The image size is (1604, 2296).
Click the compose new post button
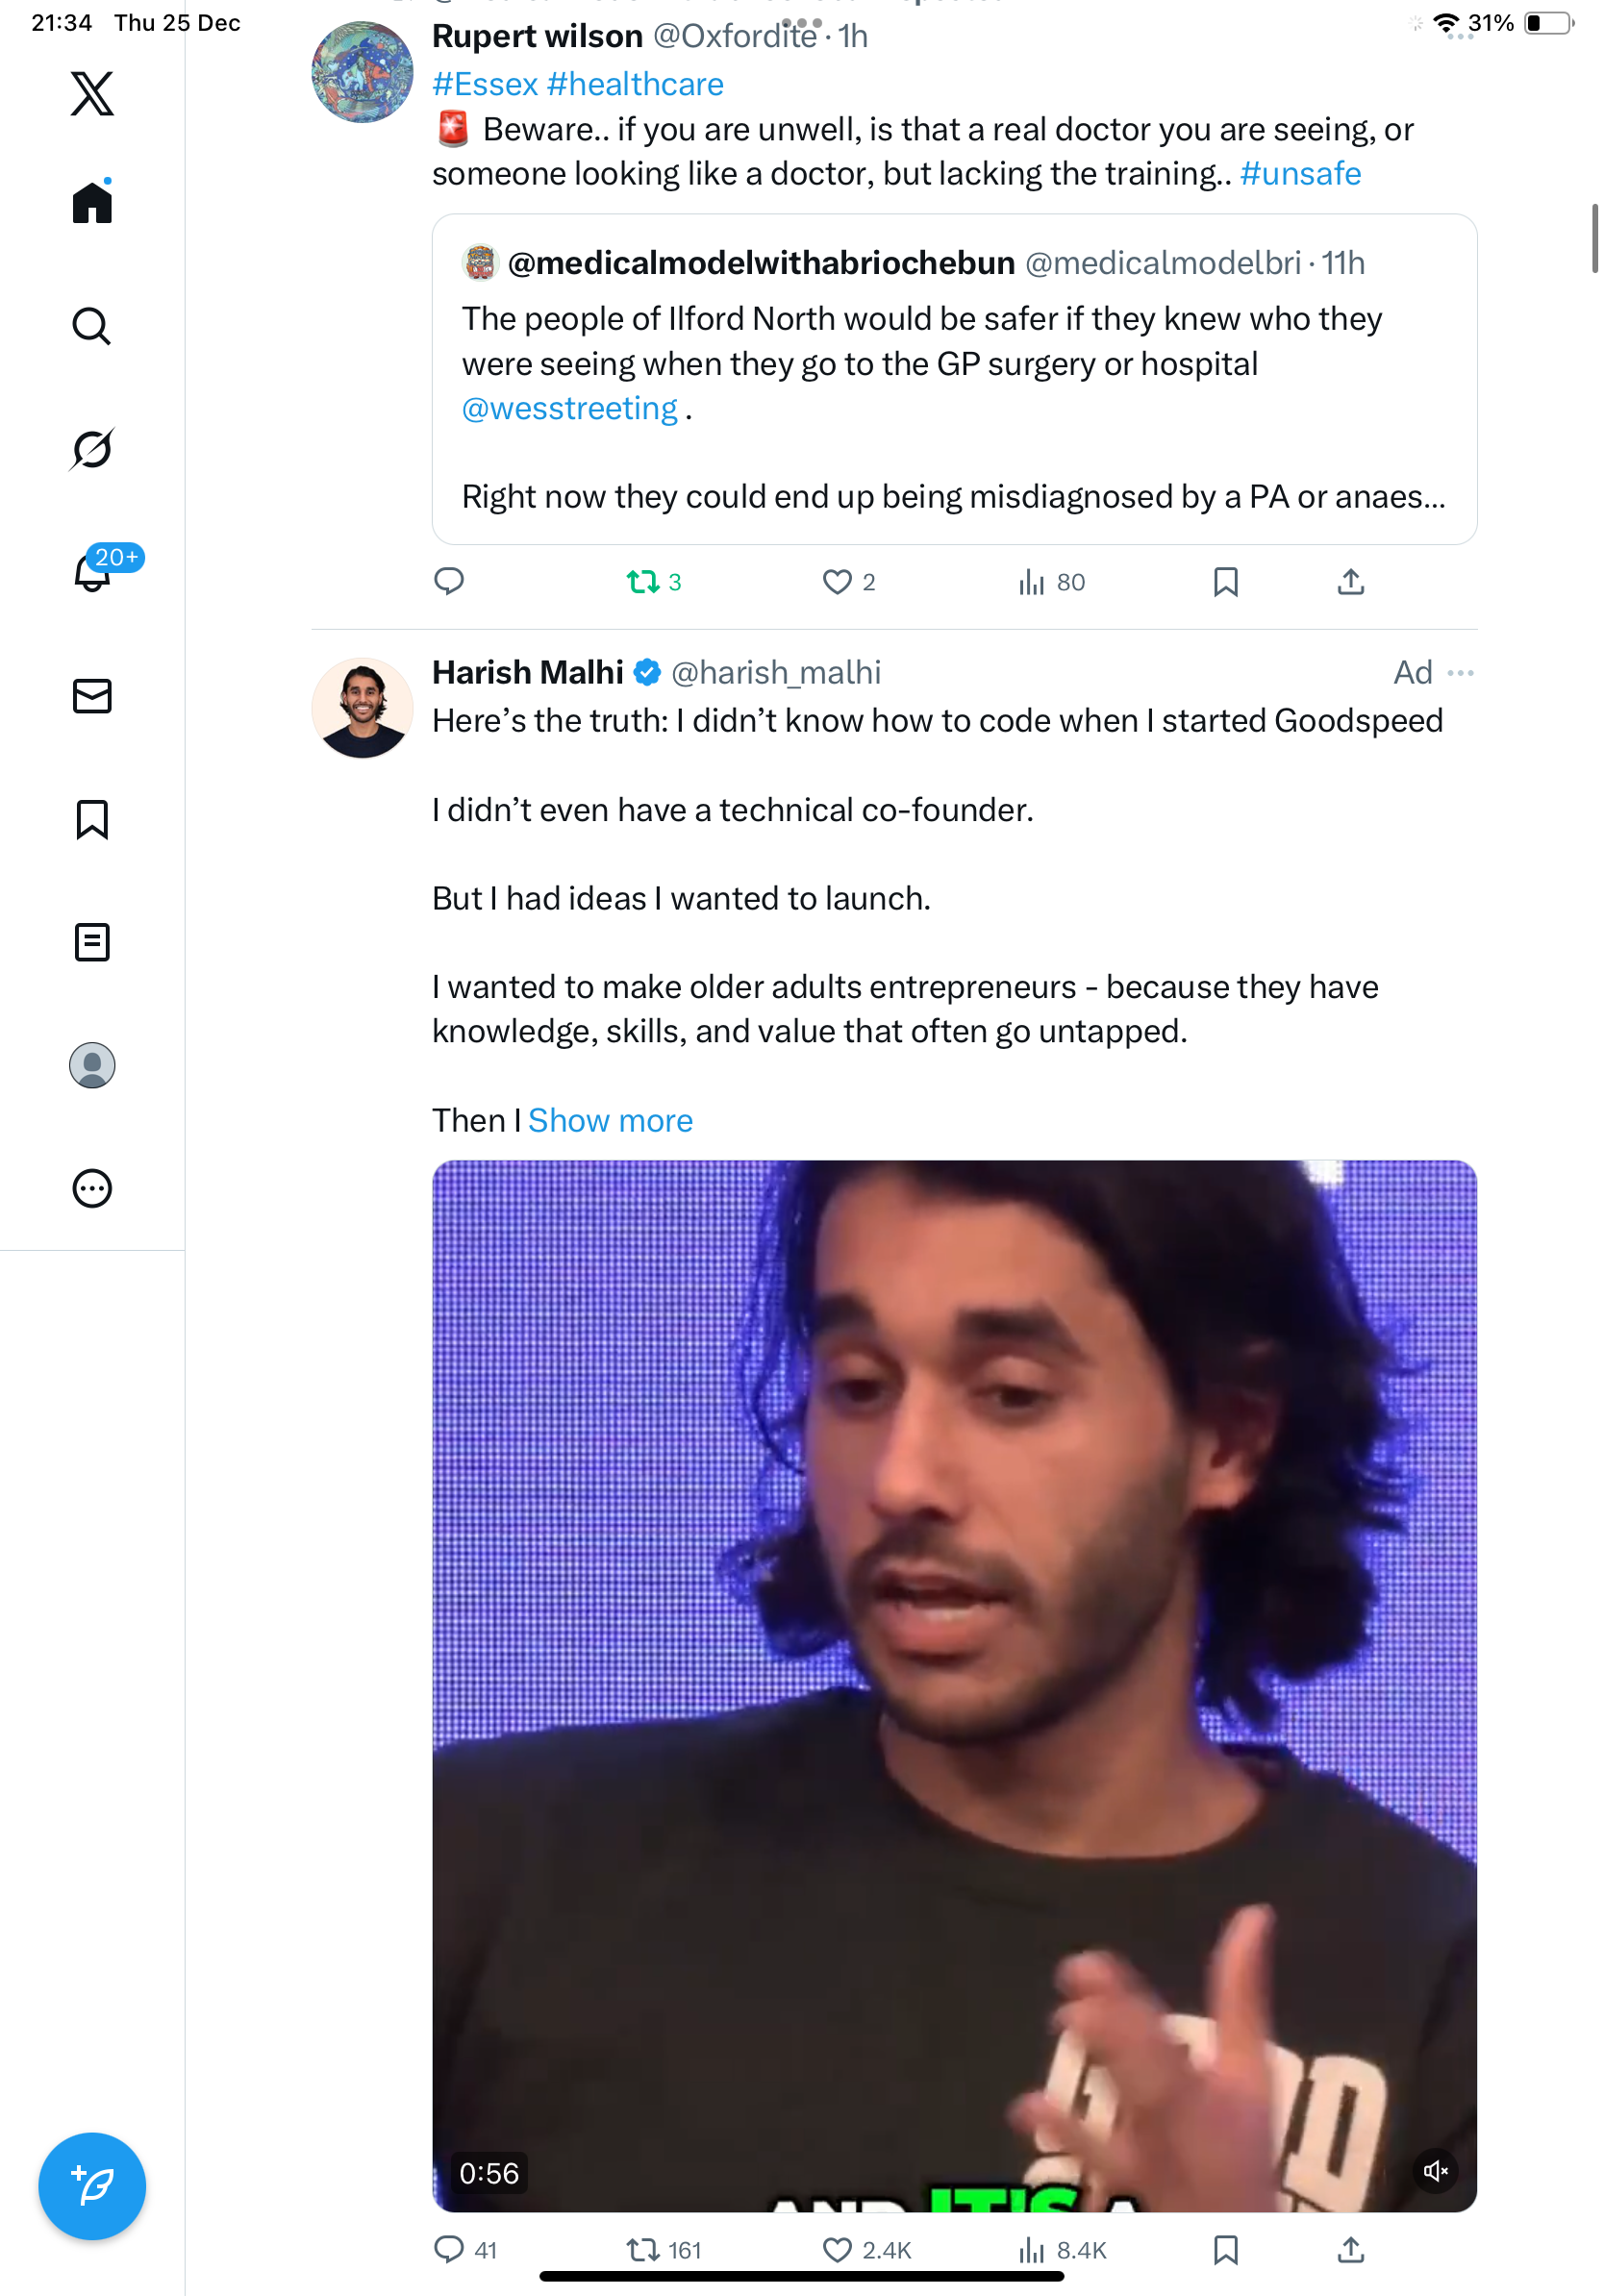(x=92, y=2185)
